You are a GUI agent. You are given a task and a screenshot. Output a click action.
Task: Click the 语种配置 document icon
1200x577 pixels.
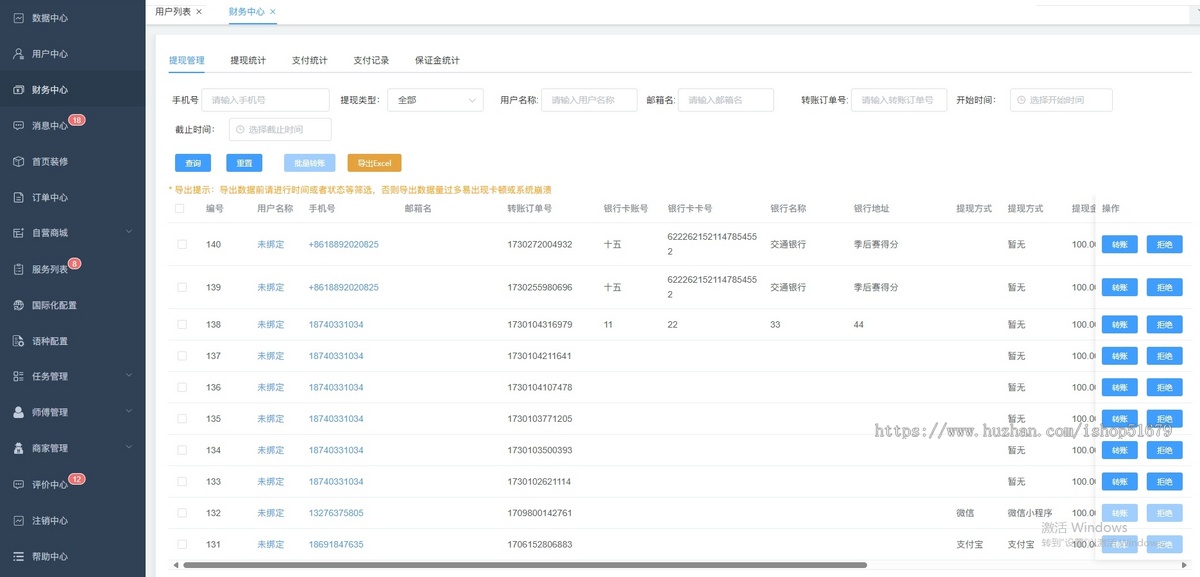point(18,341)
